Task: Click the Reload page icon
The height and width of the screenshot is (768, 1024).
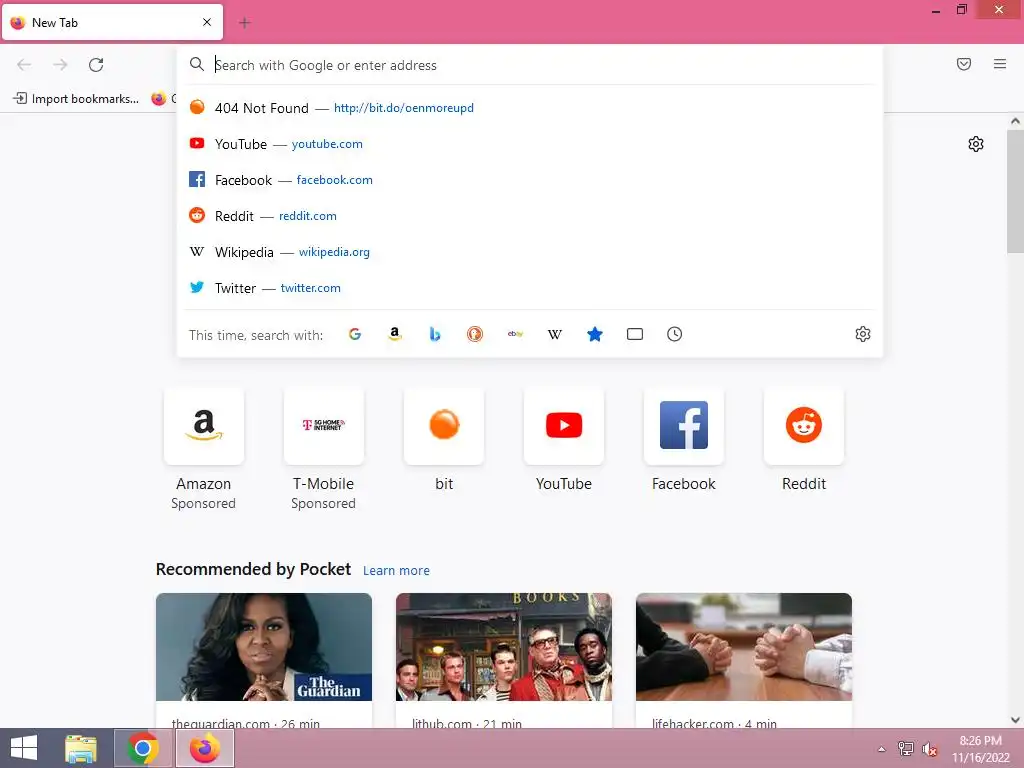Action: tap(96, 65)
